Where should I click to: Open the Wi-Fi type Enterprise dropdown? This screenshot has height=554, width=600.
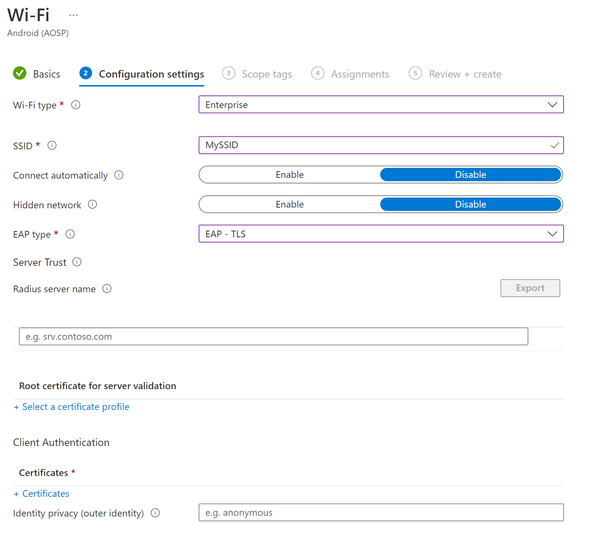381,104
